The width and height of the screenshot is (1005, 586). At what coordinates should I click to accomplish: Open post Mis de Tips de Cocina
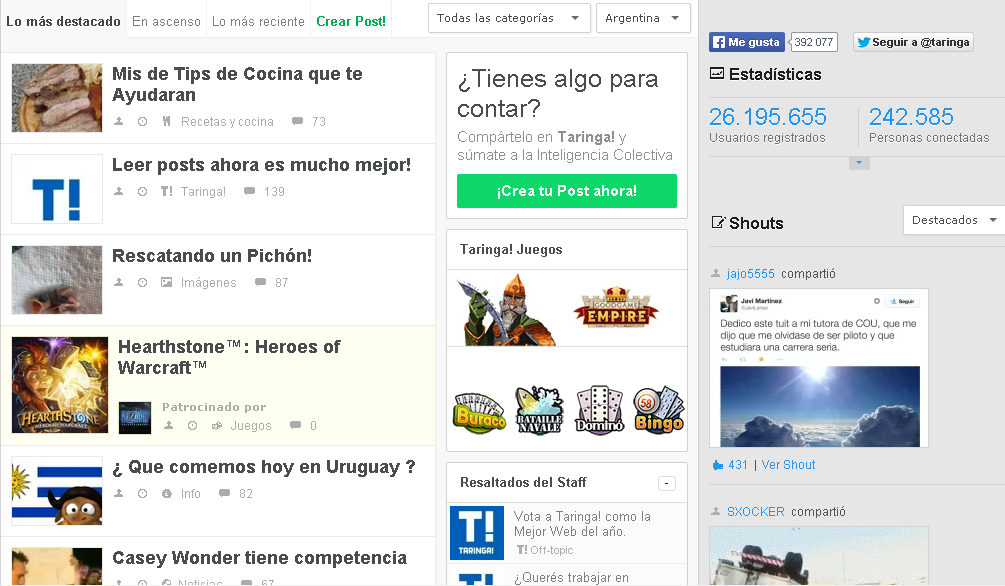click(x=237, y=84)
